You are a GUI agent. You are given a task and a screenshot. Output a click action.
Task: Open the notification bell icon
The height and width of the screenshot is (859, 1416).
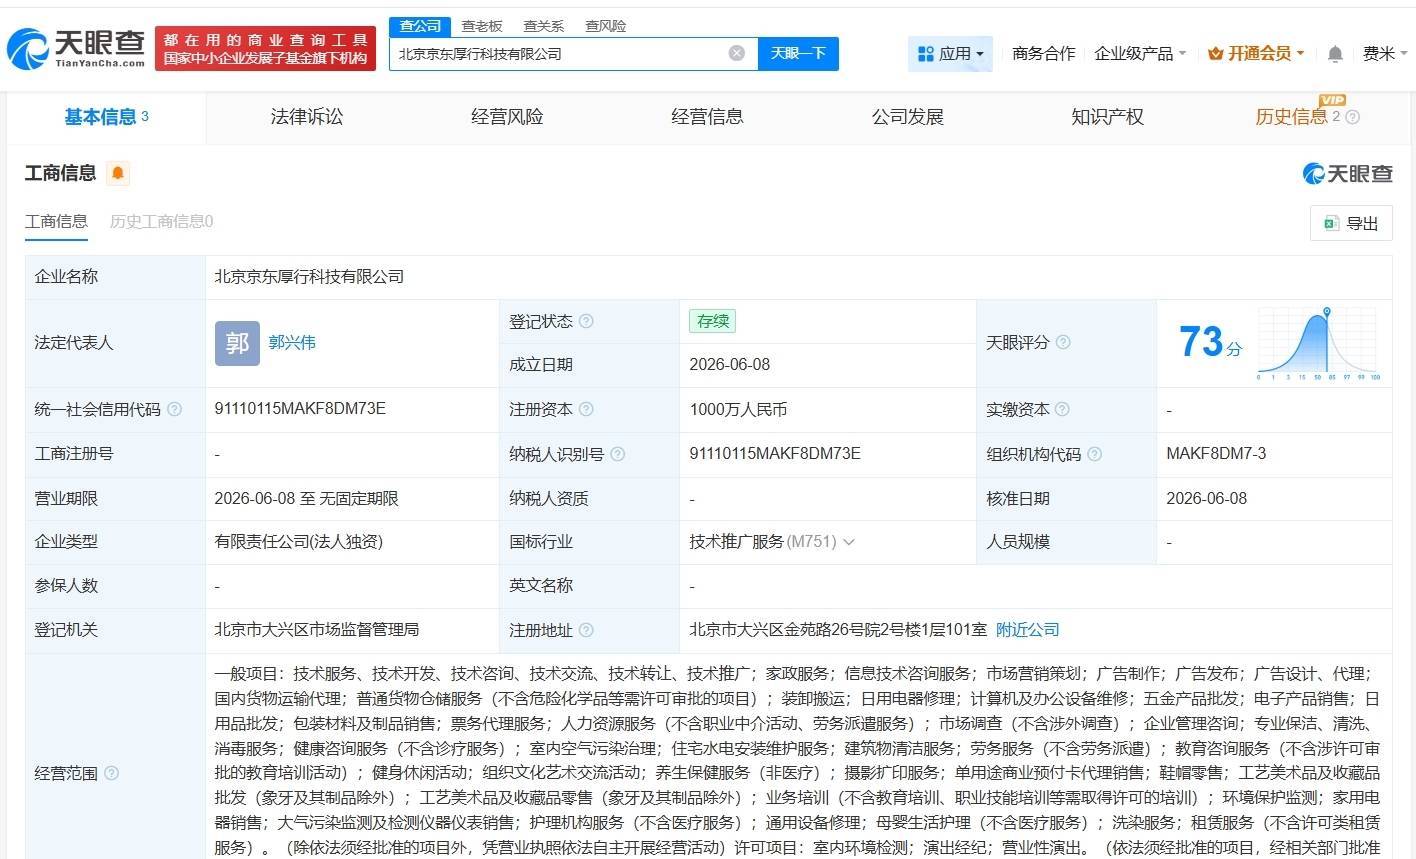click(x=1335, y=54)
